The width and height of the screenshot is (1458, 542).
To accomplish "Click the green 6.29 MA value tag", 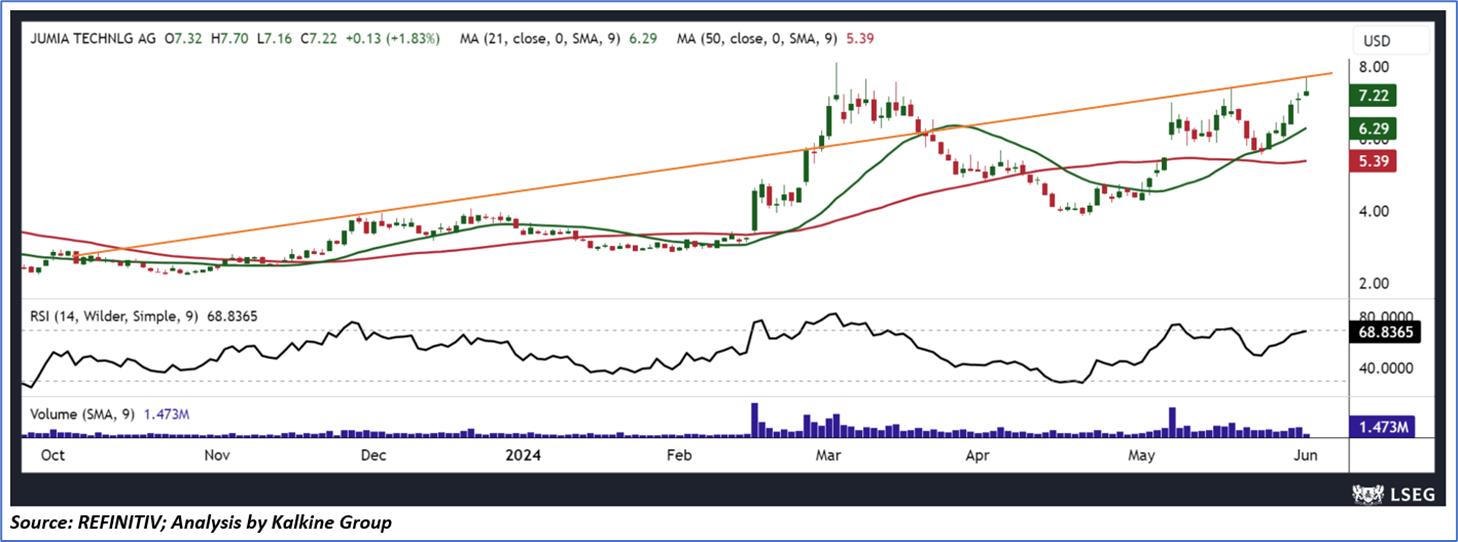I will coord(1372,129).
